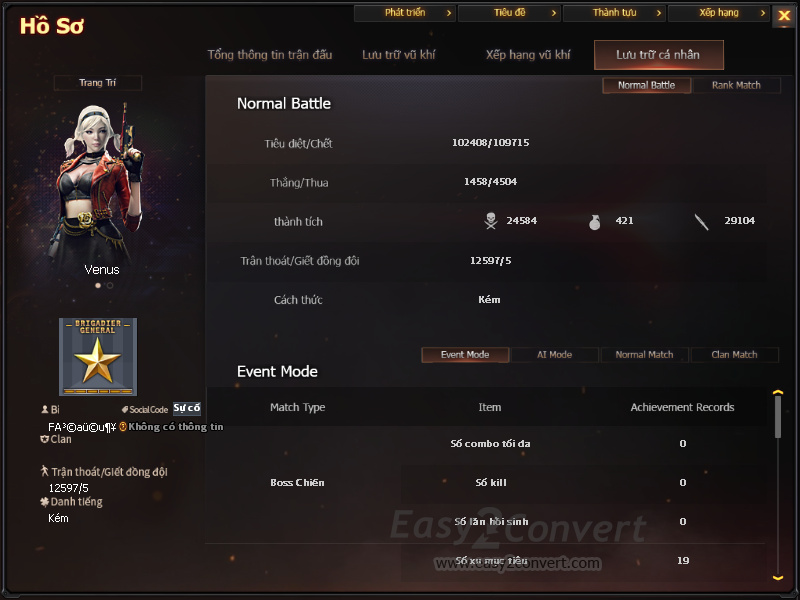Select the second character page dot
800x600 pixels.
click(x=110, y=286)
